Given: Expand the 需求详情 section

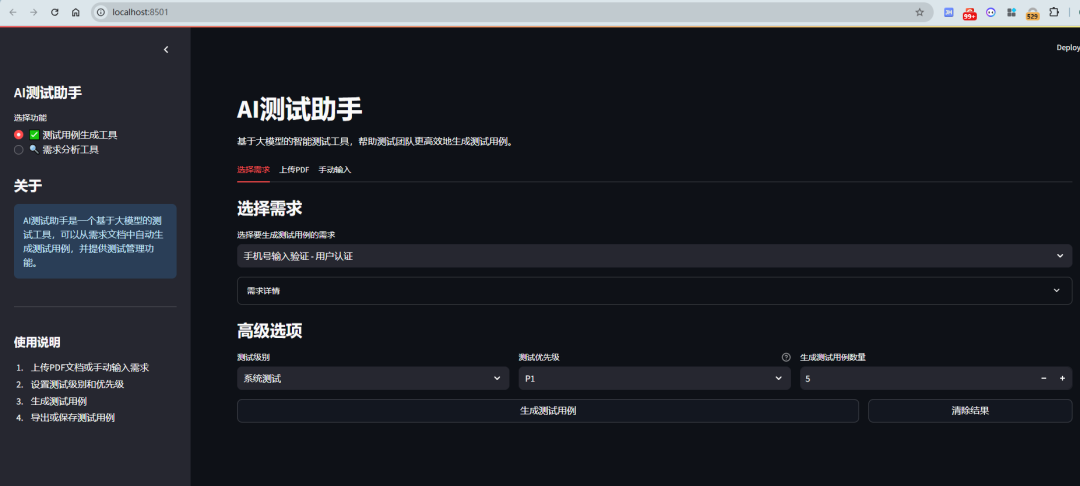Looking at the screenshot, I should pyautogui.click(x=654, y=290).
